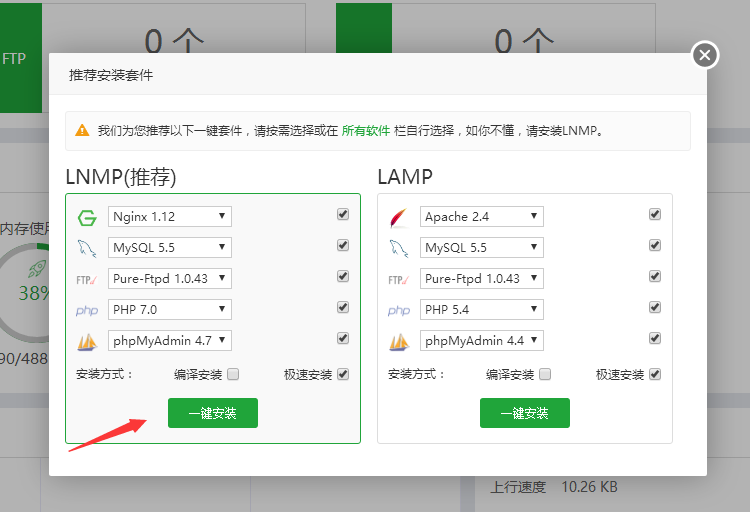Click the LNMP(推荐) heading
The width and height of the screenshot is (750, 512).
coord(121,177)
